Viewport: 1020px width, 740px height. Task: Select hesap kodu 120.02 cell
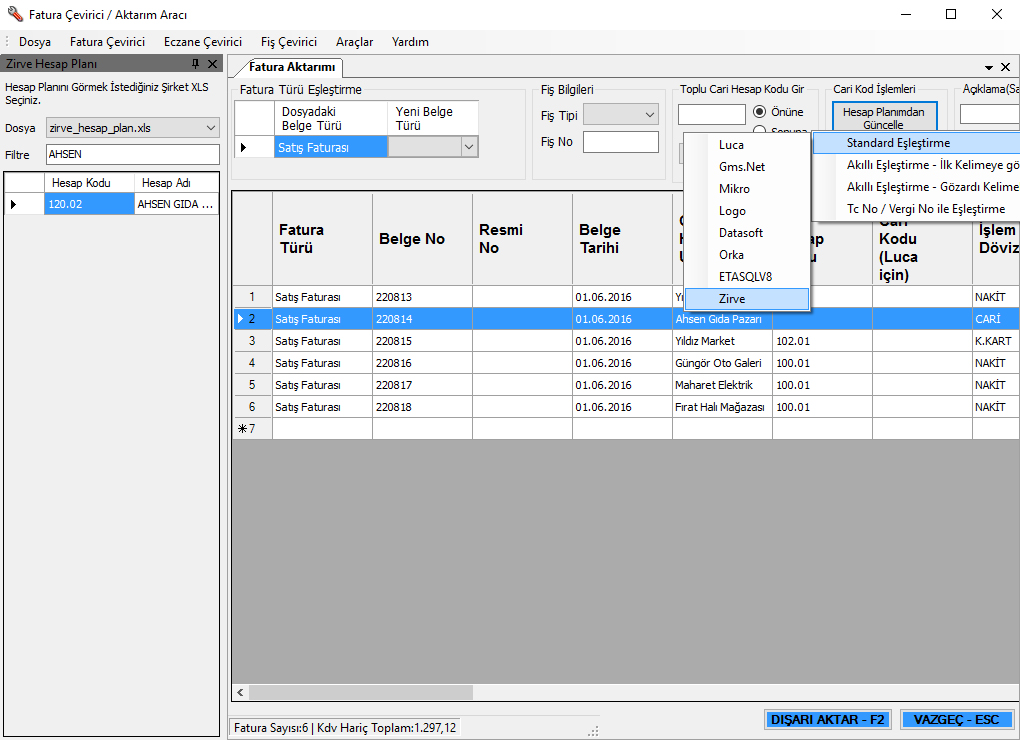[x=89, y=204]
